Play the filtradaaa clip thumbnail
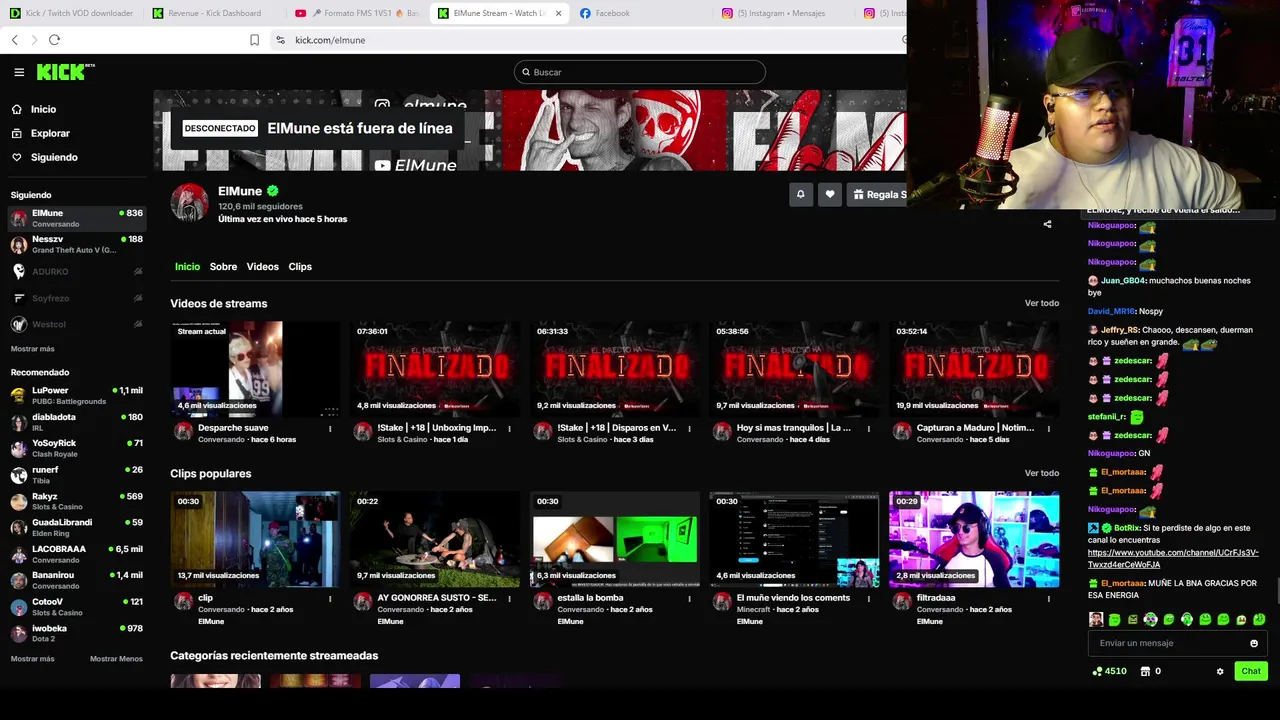1280x720 pixels. 974,538
